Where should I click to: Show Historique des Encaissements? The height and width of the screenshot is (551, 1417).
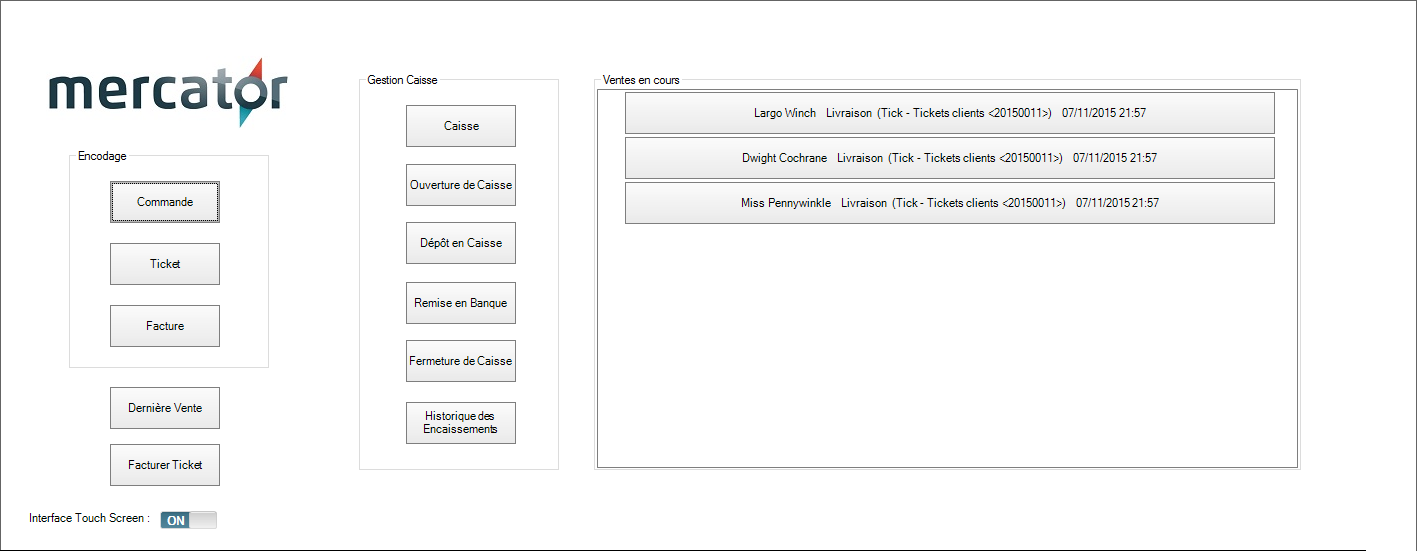[461, 423]
